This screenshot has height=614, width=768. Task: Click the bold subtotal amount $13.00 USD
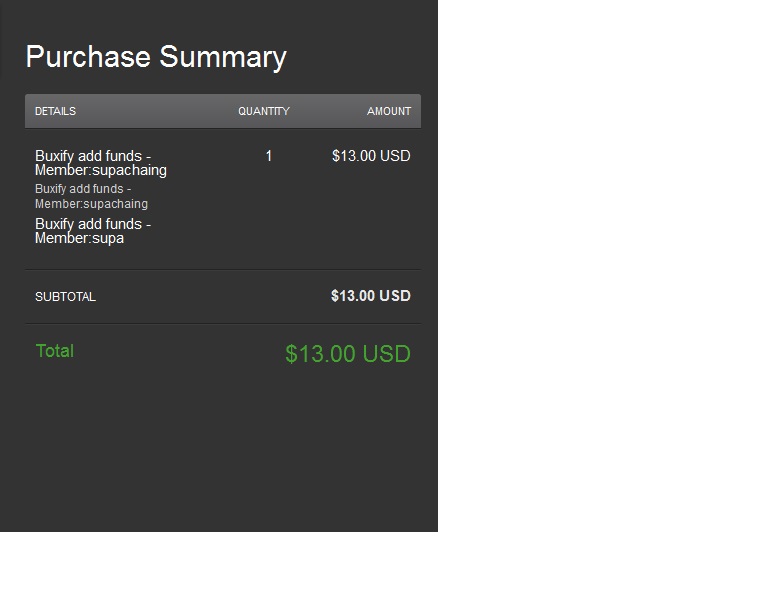pos(371,296)
